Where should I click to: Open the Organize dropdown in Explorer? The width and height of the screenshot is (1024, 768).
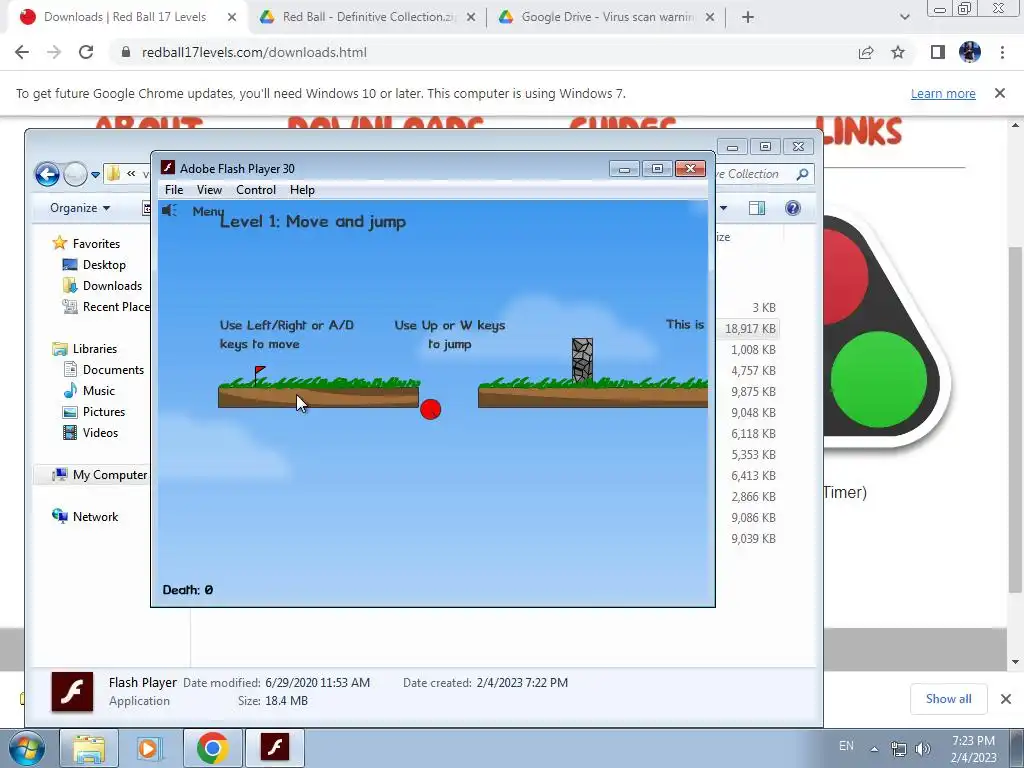coord(80,208)
